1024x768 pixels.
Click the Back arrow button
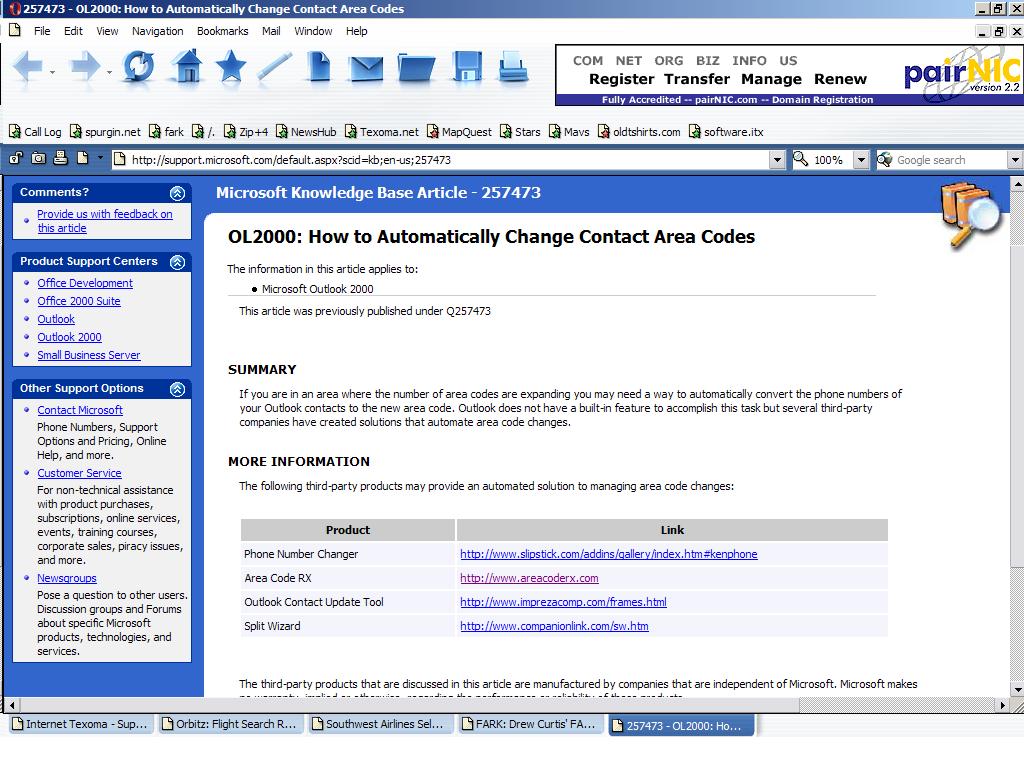tap(28, 67)
